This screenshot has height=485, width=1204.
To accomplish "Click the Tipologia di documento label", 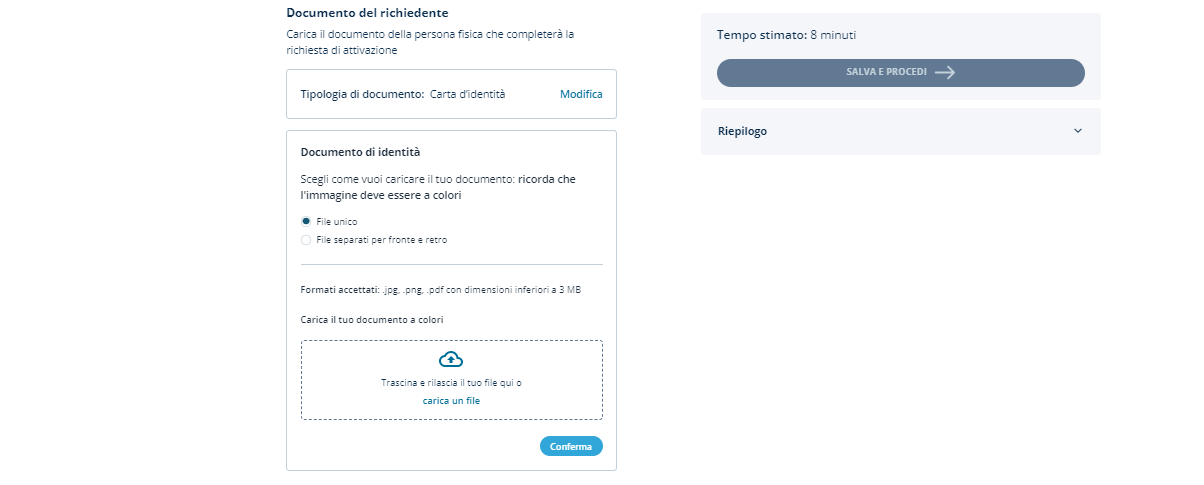I will click(362, 94).
